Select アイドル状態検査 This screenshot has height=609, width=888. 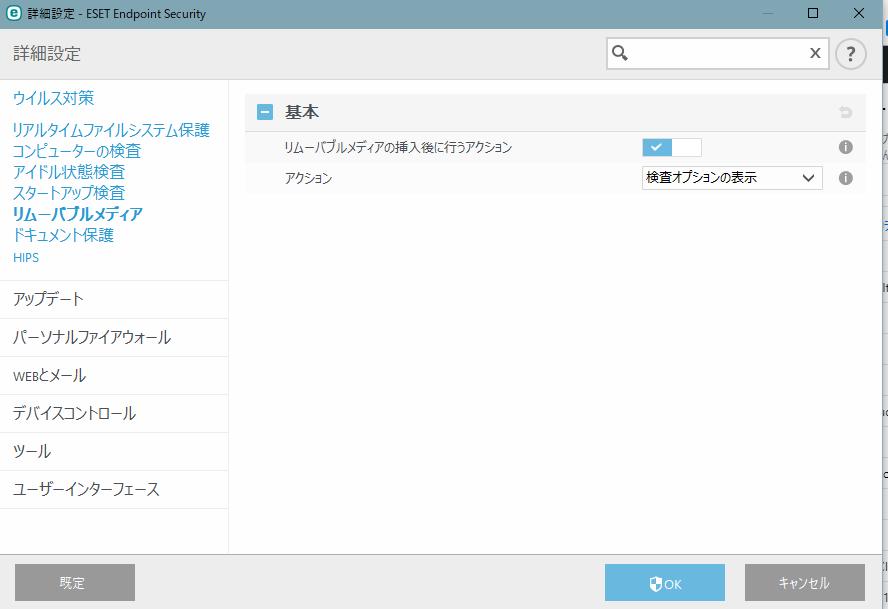coord(69,172)
